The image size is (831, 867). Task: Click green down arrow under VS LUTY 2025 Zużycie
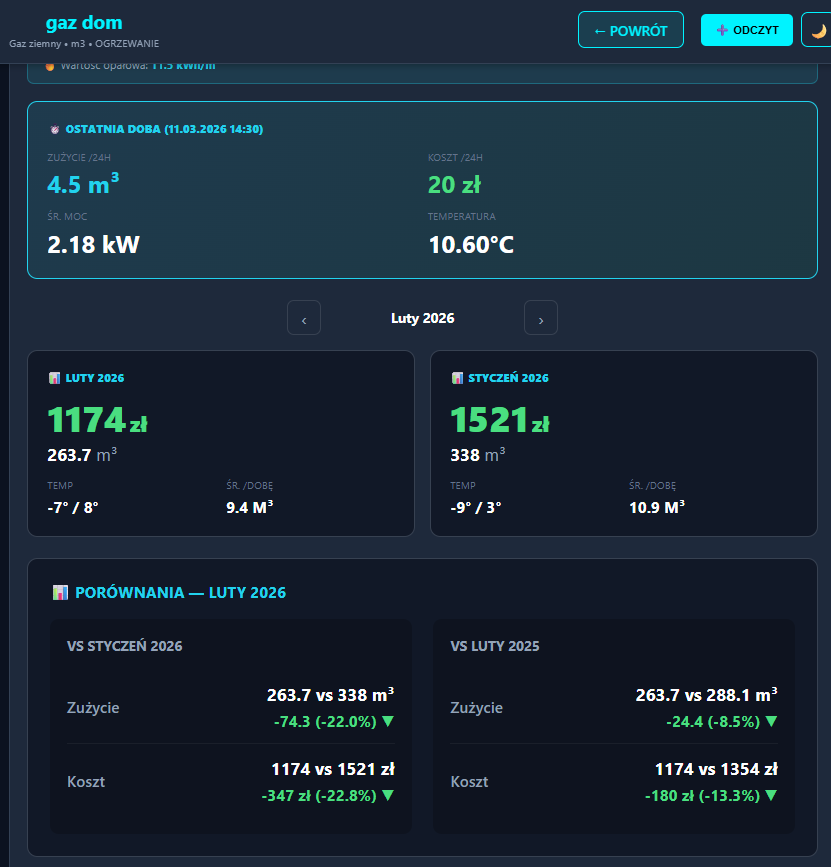771,721
